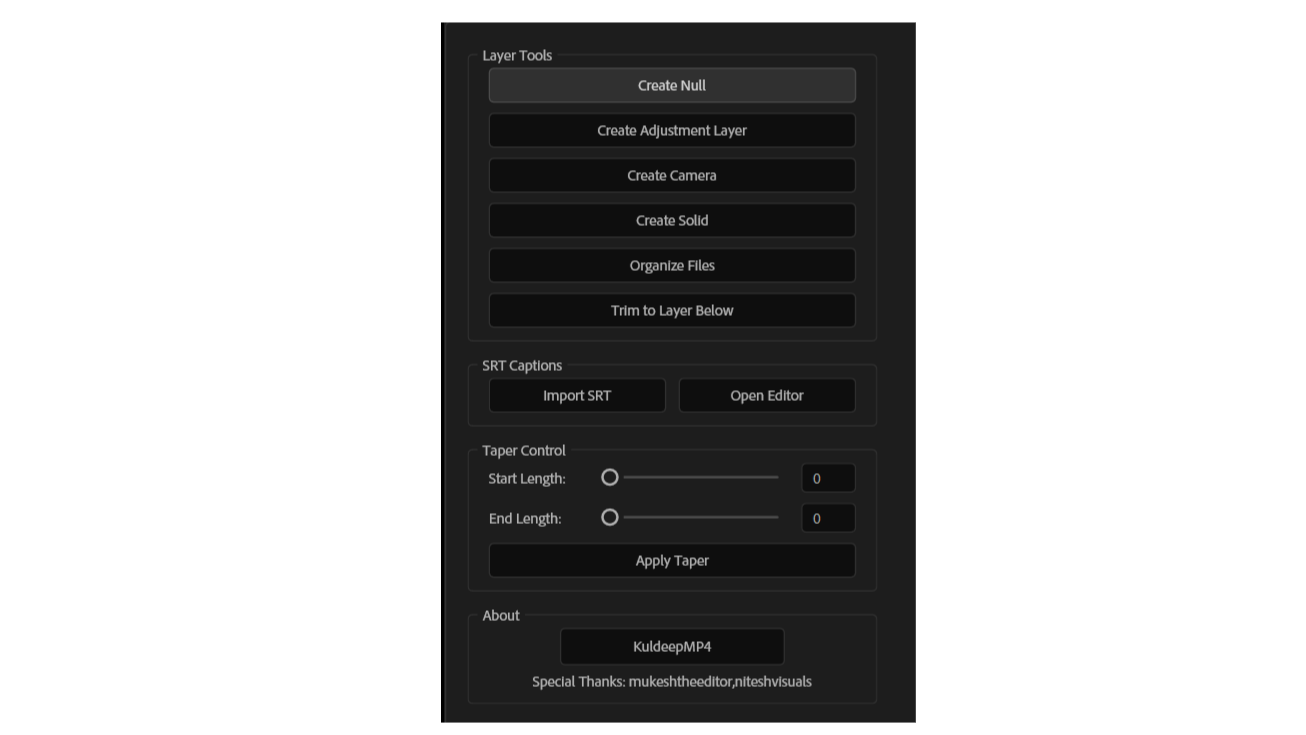Image resolution: width=1306 pixels, height=735 pixels.
Task: Open the KuldeepMP4 about button
Action: pos(671,646)
